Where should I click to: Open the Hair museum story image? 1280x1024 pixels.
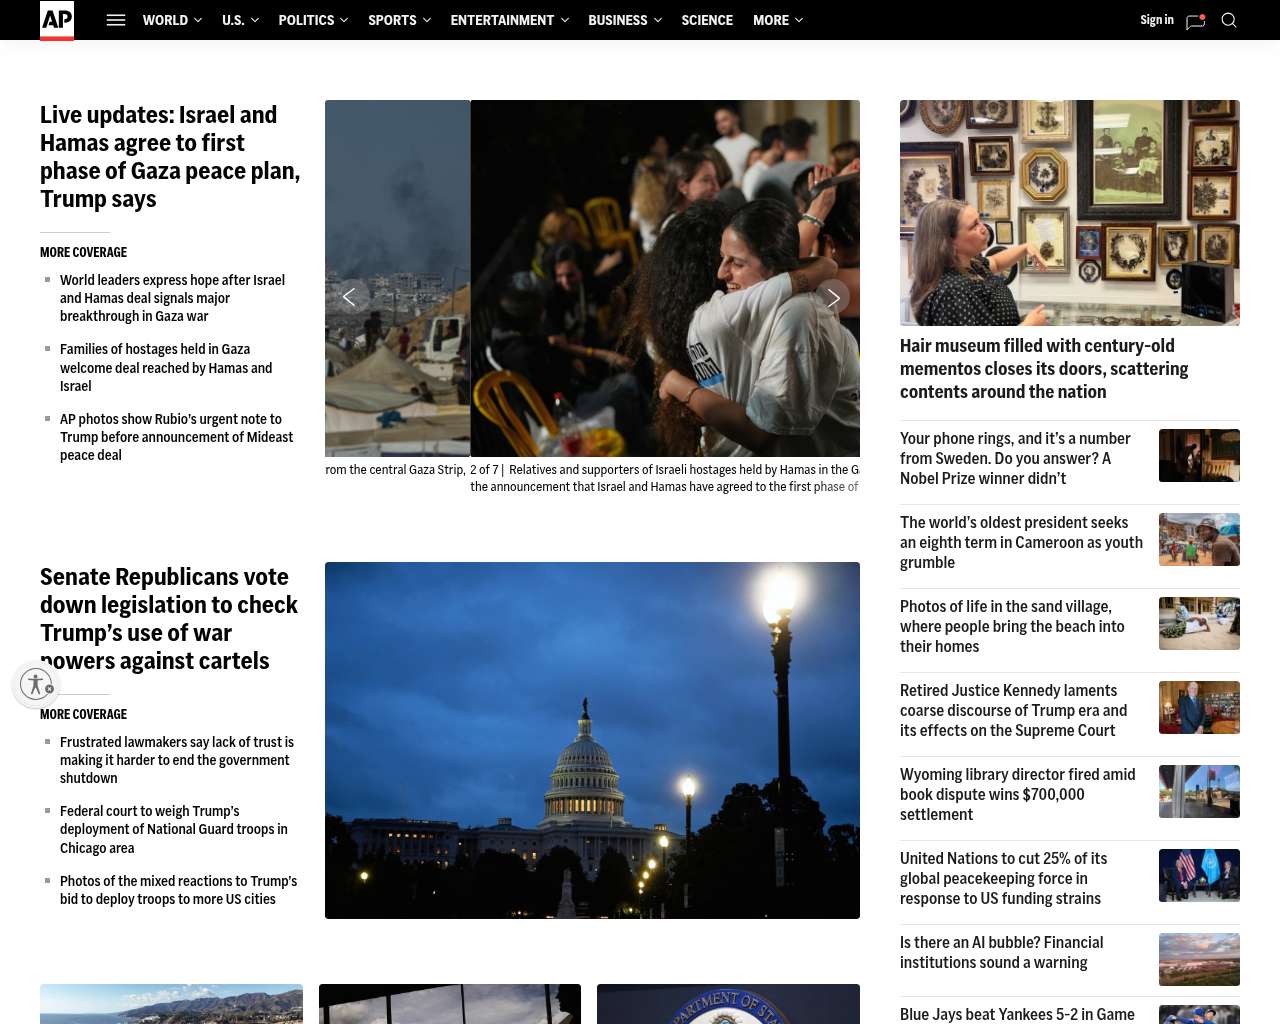click(1069, 213)
